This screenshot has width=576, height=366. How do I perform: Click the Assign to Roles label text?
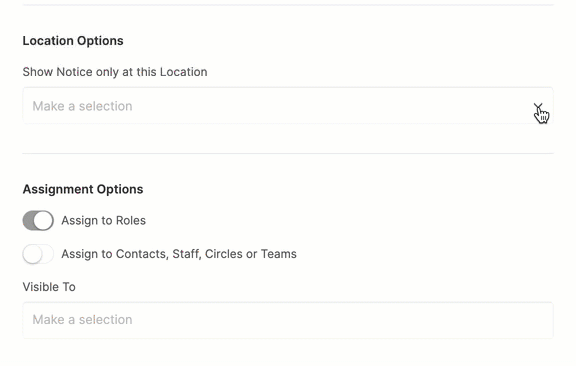coord(104,220)
